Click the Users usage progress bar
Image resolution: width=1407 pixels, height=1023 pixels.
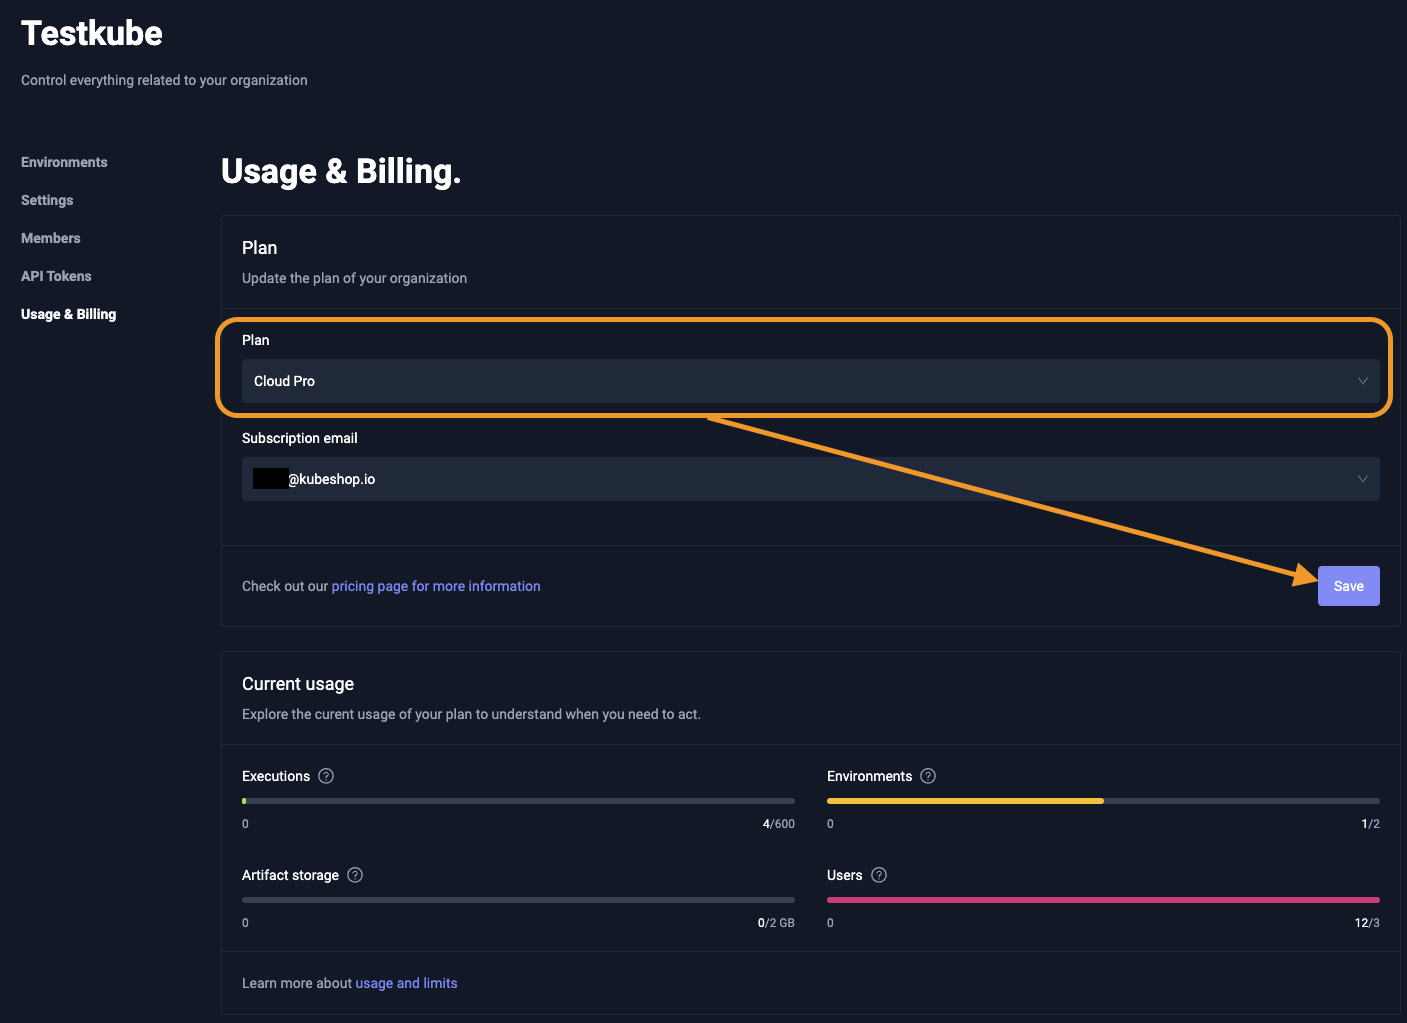[1103, 900]
